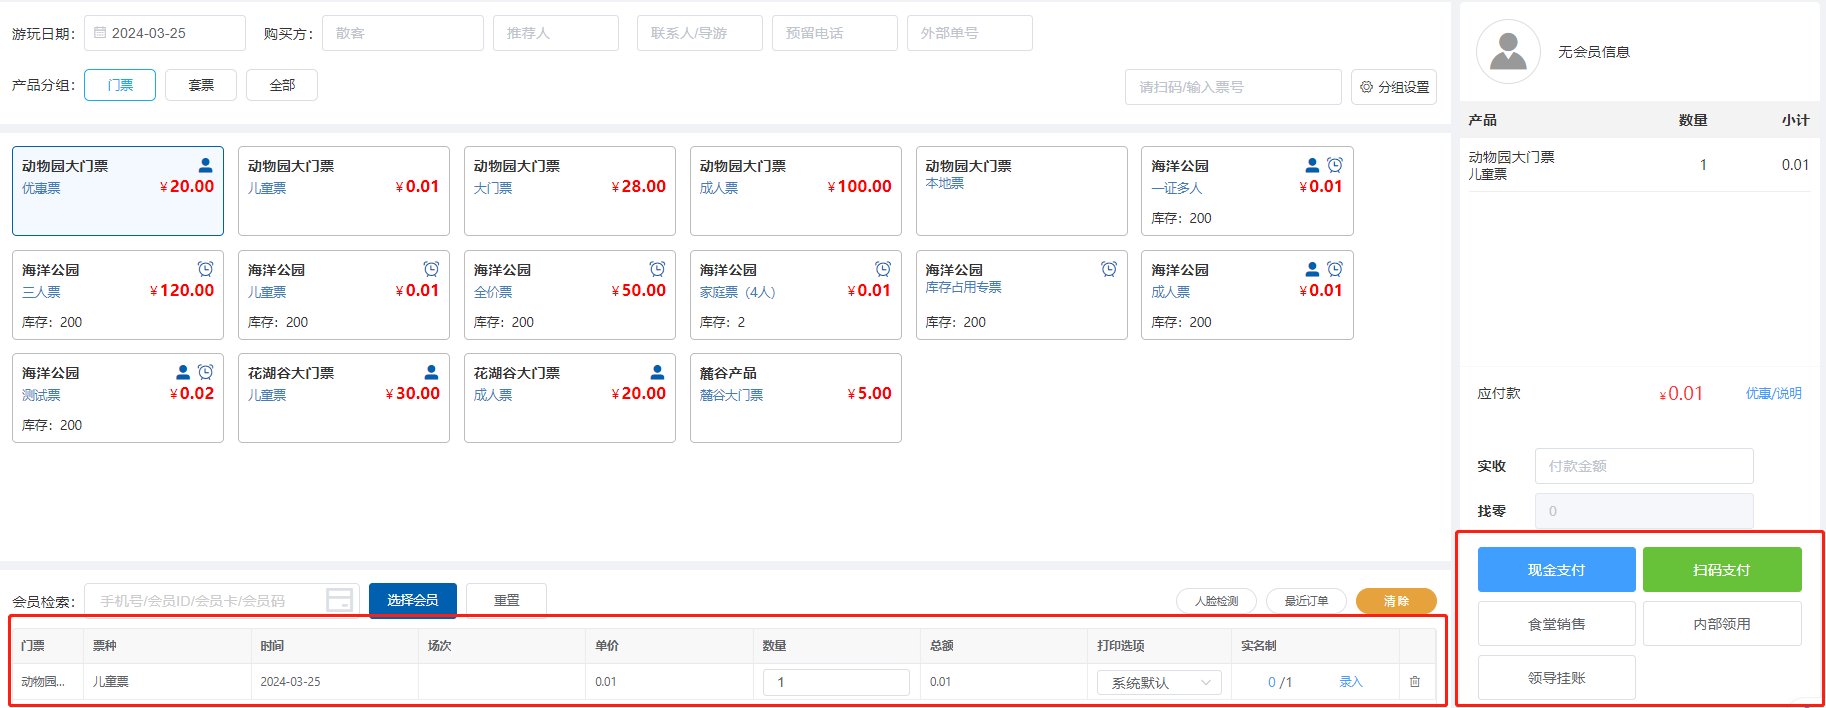Click the alarm clock icon on 海洋公园 三人票
This screenshot has width=1826, height=708.
[205, 269]
